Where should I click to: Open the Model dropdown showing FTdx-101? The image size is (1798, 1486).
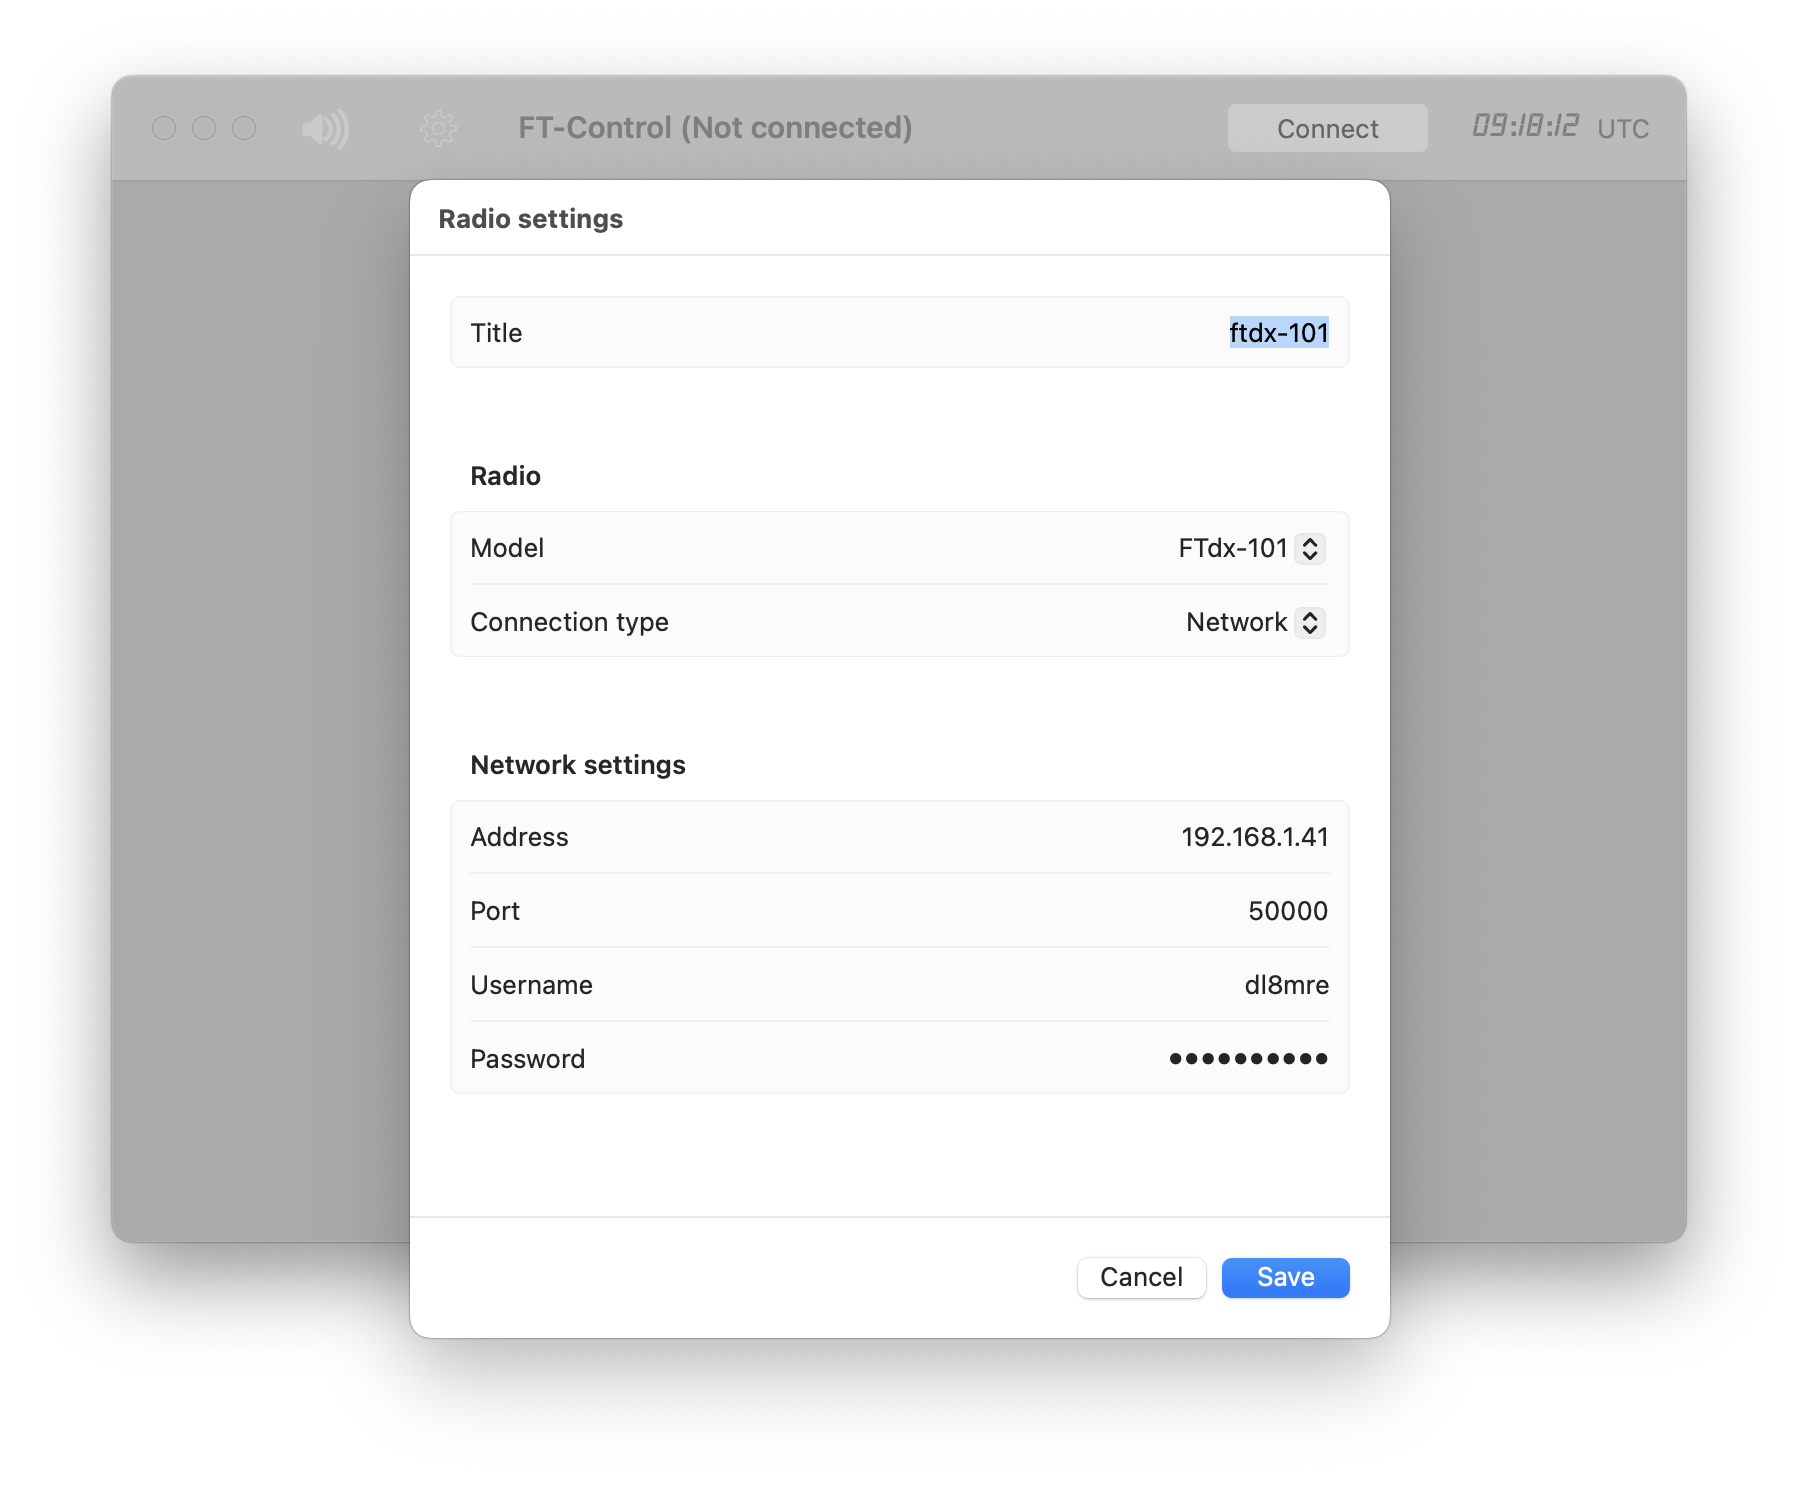pyautogui.click(x=1251, y=548)
